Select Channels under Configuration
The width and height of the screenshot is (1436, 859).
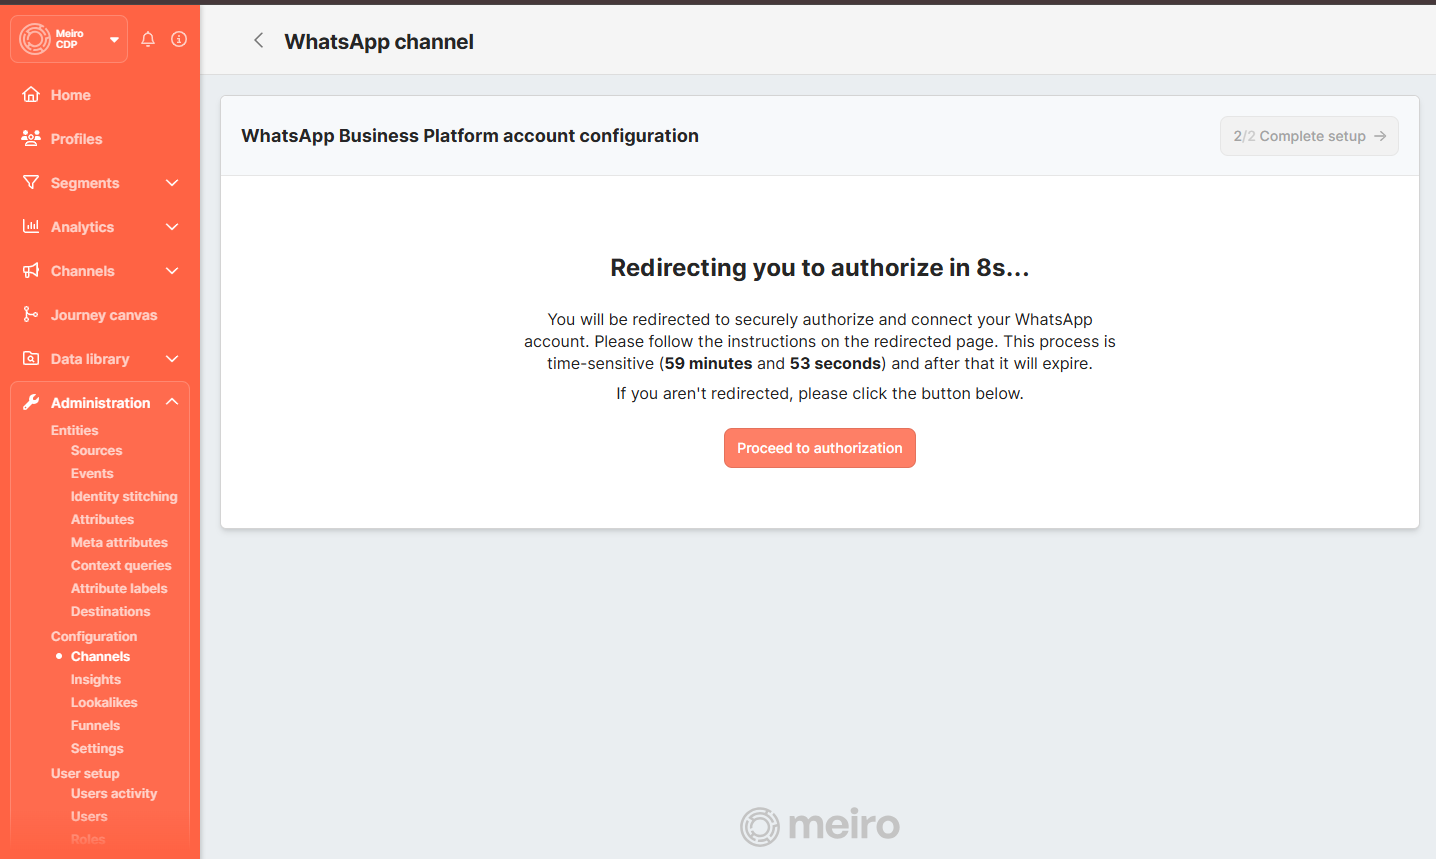click(x=100, y=657)
